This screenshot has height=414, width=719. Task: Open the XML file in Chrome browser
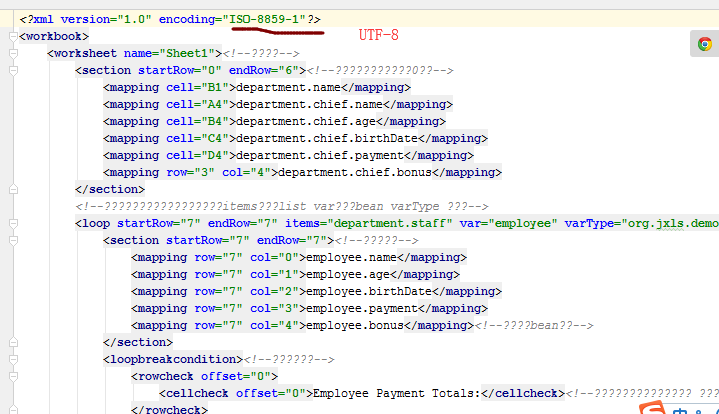pos(705,44)
